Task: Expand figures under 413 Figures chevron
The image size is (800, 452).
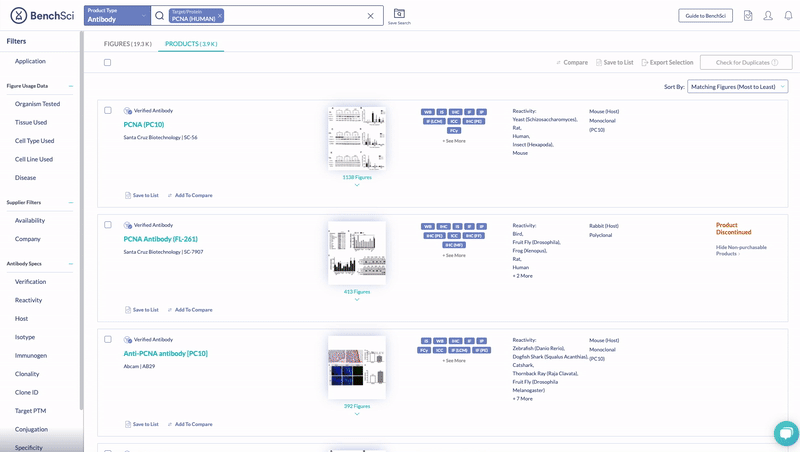Action: click(357, 299)
